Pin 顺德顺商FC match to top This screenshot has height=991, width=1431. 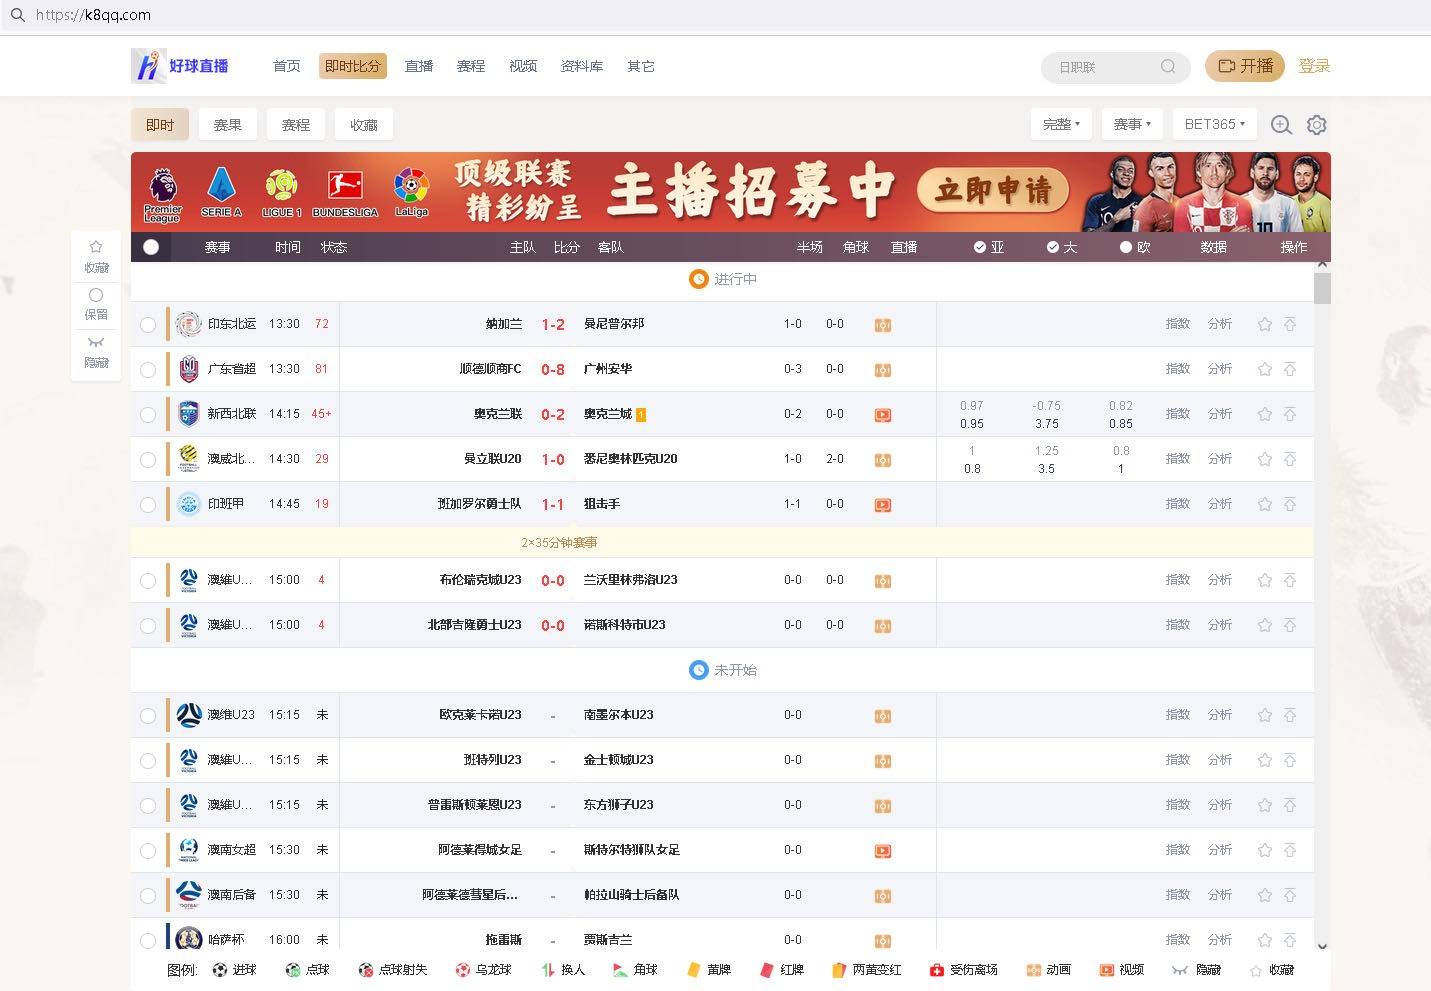point(1290,369)
